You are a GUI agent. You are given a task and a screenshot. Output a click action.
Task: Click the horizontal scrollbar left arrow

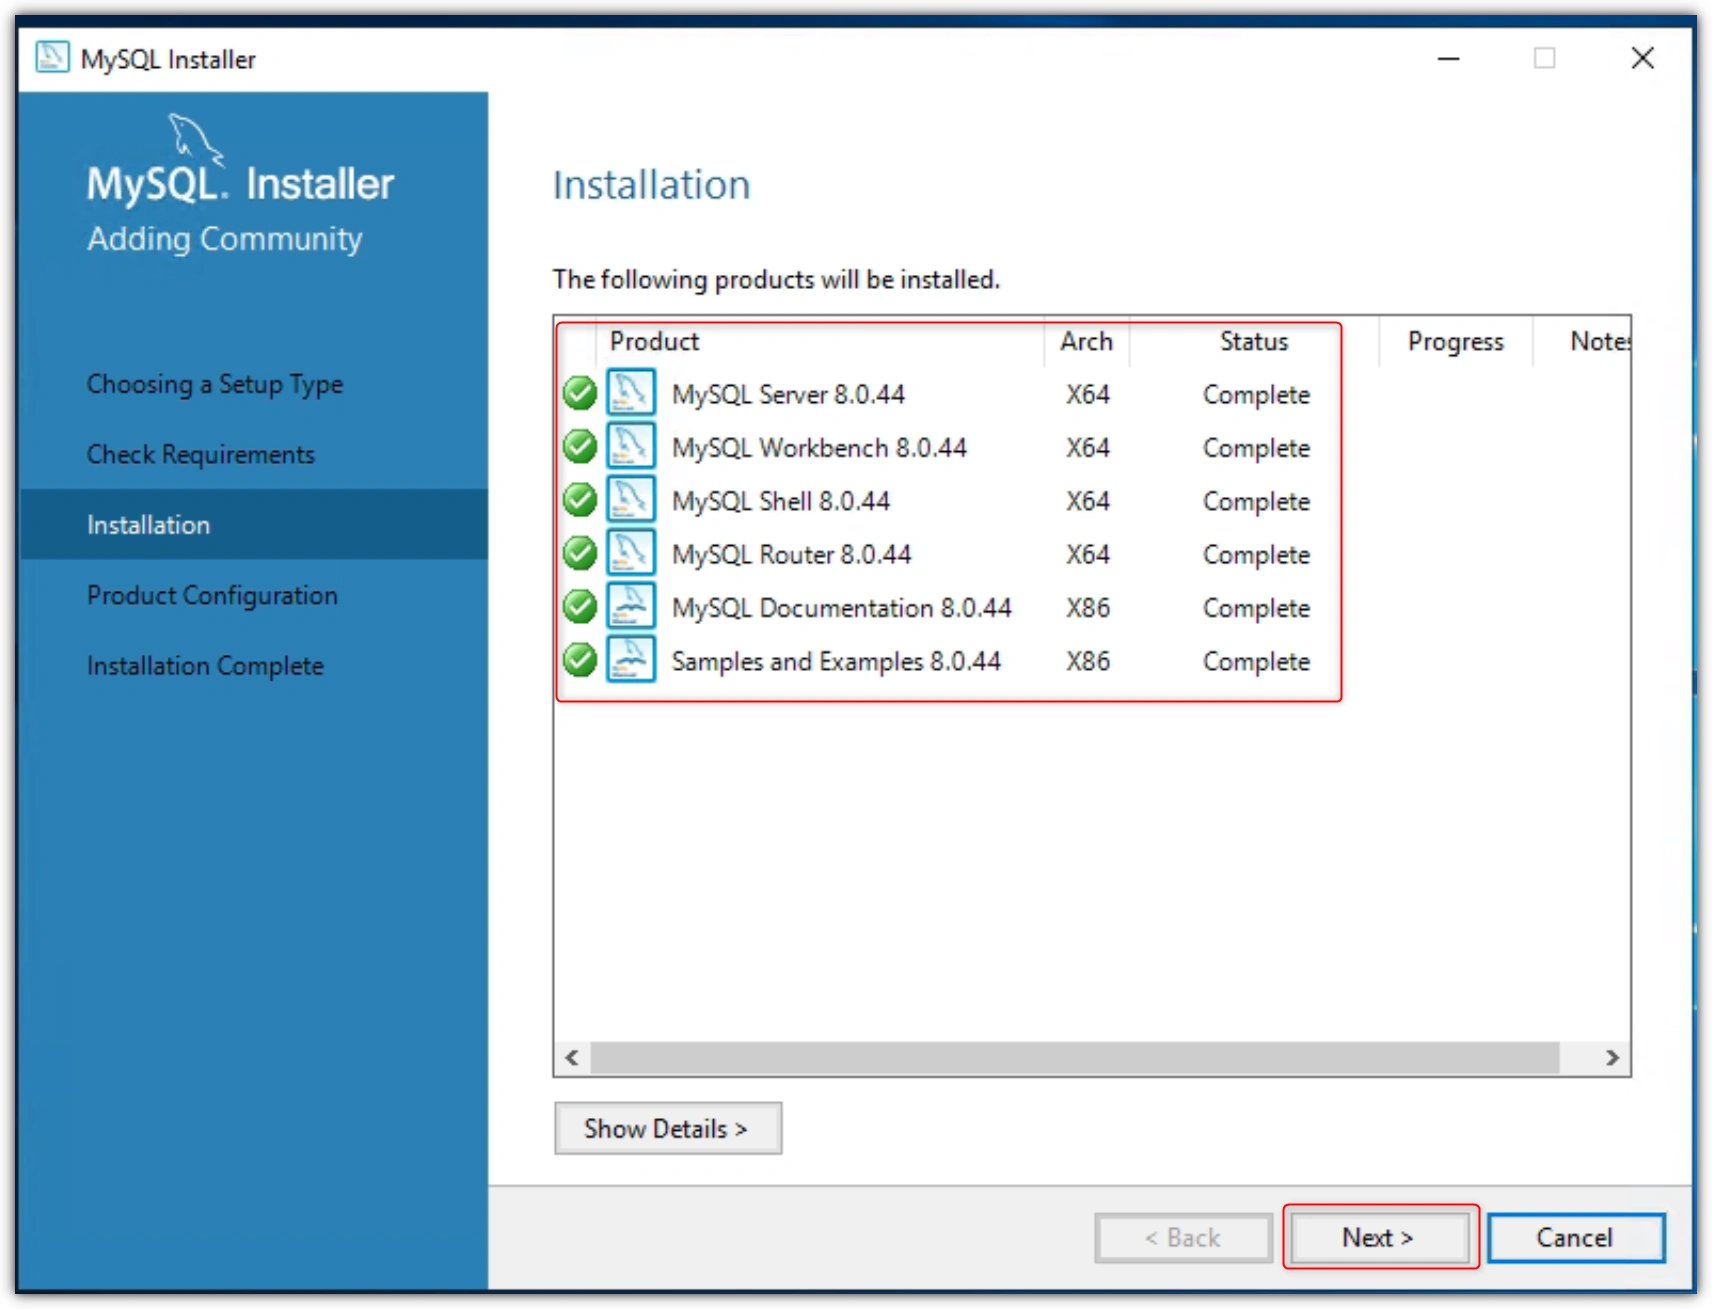572,1057
